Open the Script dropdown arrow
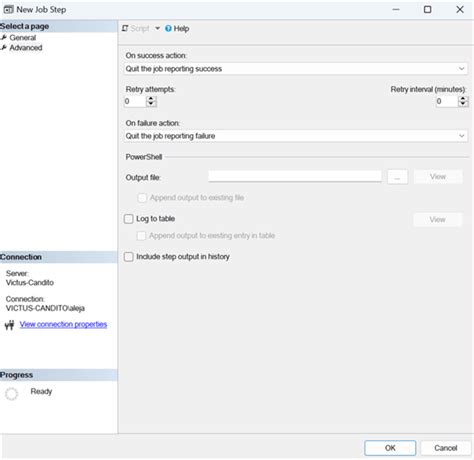 (x=157, y=29)
